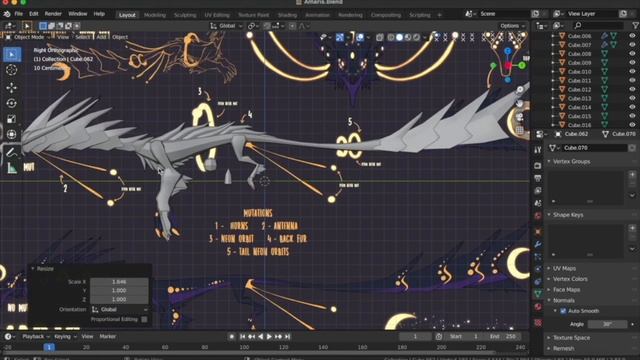Image resolution: width=640 pixels, height=360 pixels.
Task: Click the Scale X value field
Action: pyautogui.click(x=119, y=282)
